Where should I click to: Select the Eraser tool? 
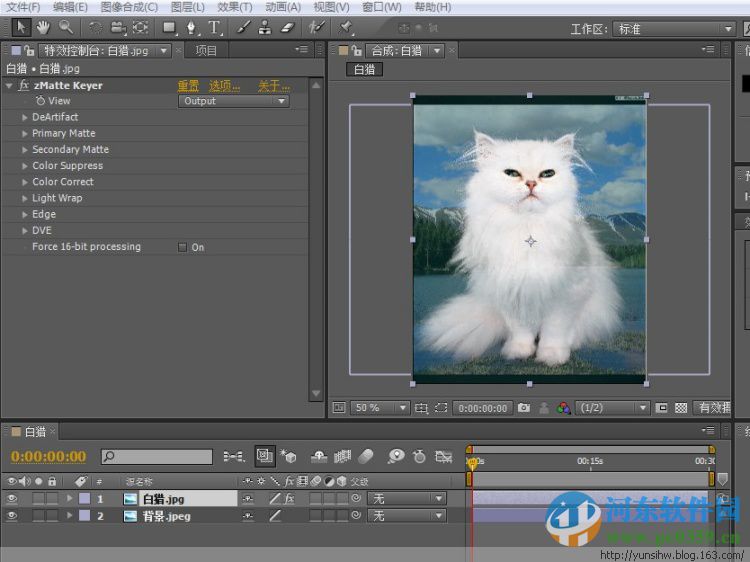tap(289, 27)
